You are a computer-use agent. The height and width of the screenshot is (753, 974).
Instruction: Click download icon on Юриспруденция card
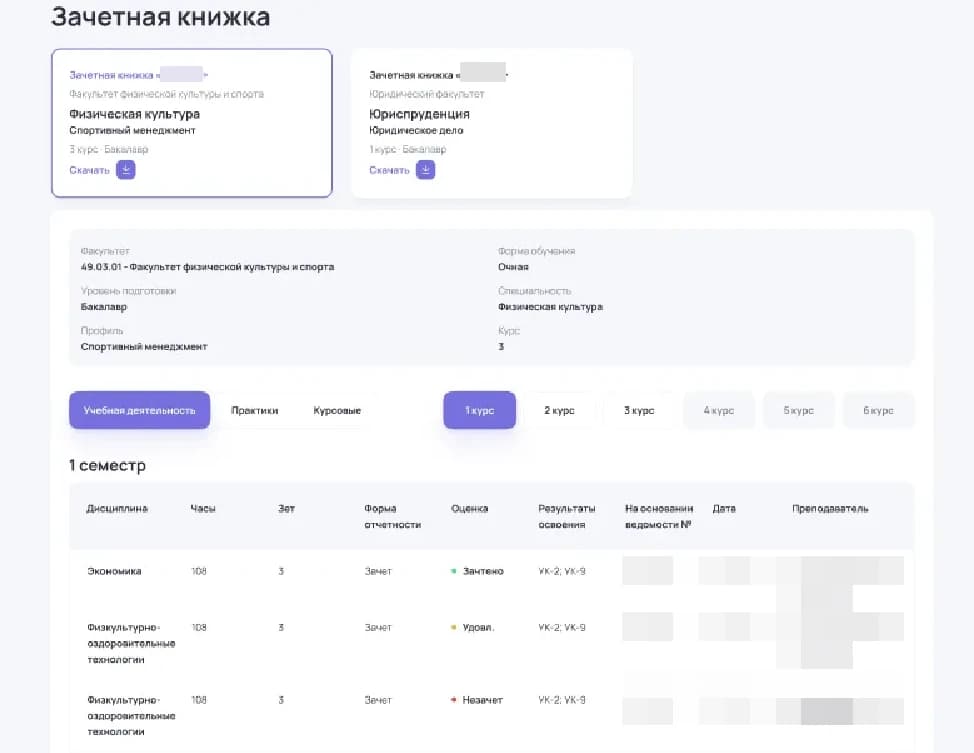coord(425,170)
